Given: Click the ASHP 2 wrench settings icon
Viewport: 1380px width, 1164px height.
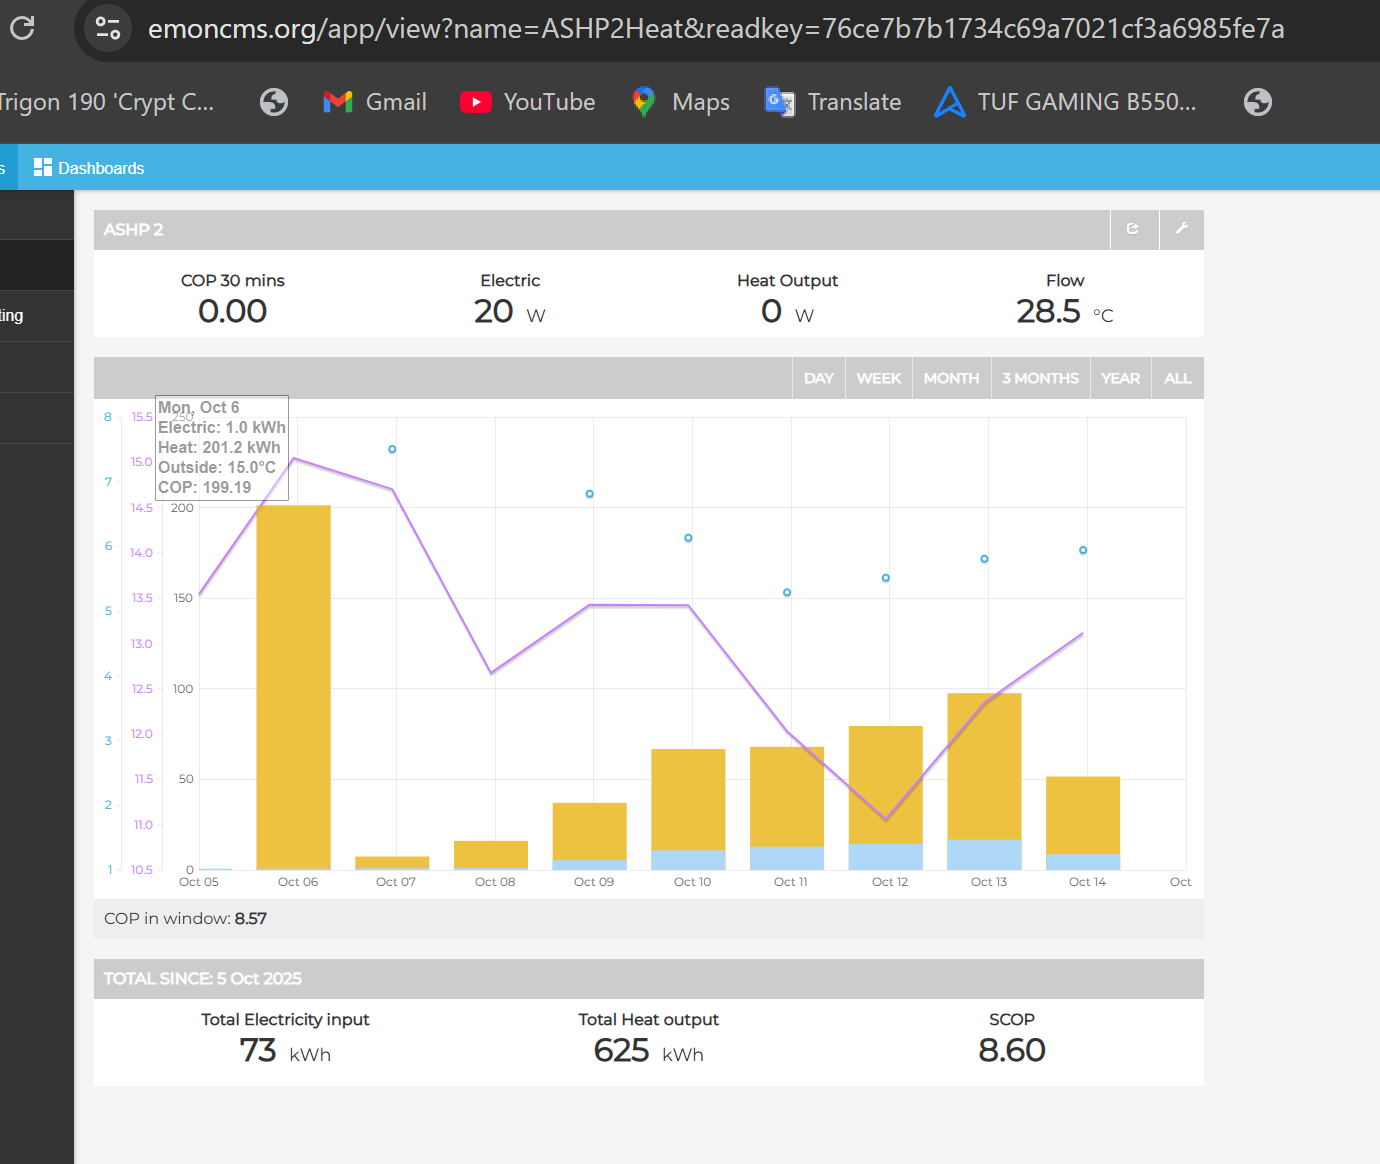Looking at the screenshot, I should (1181, 229).
